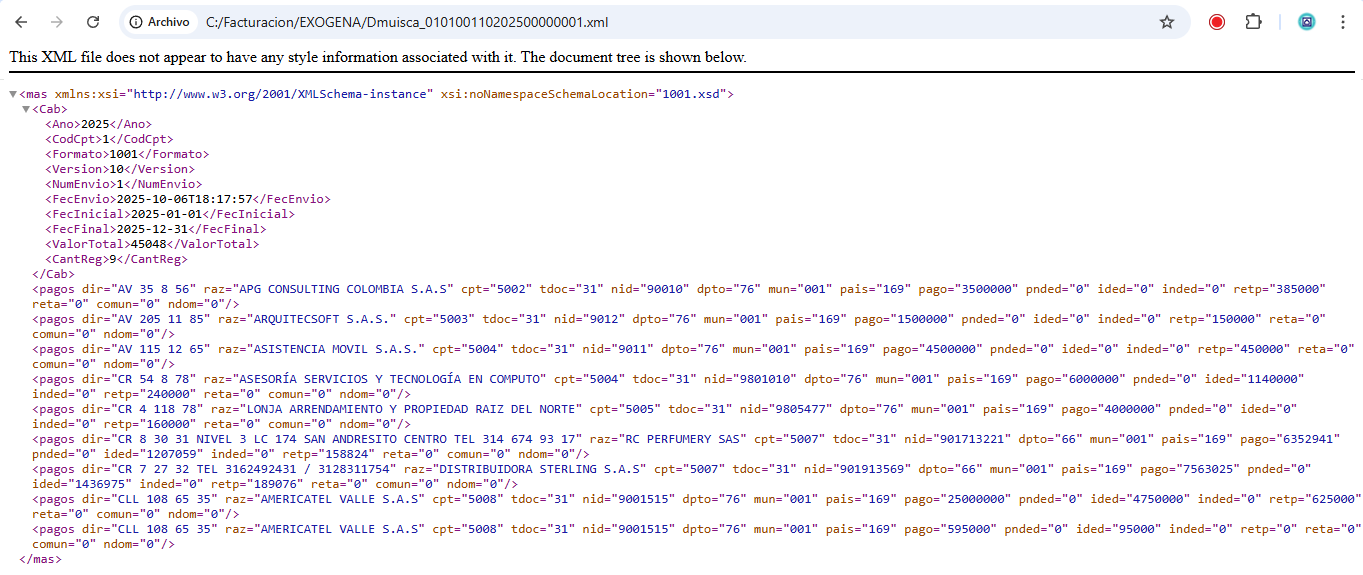Open the red record extension icon
1363x575 pixels.
1217,22
